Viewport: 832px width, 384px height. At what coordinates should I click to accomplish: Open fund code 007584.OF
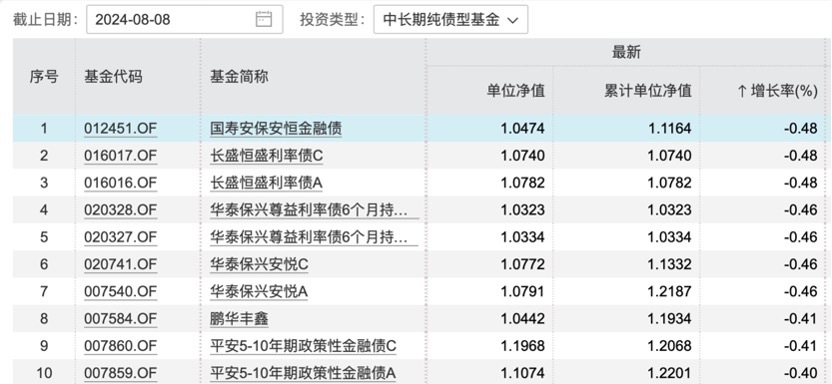120,319
